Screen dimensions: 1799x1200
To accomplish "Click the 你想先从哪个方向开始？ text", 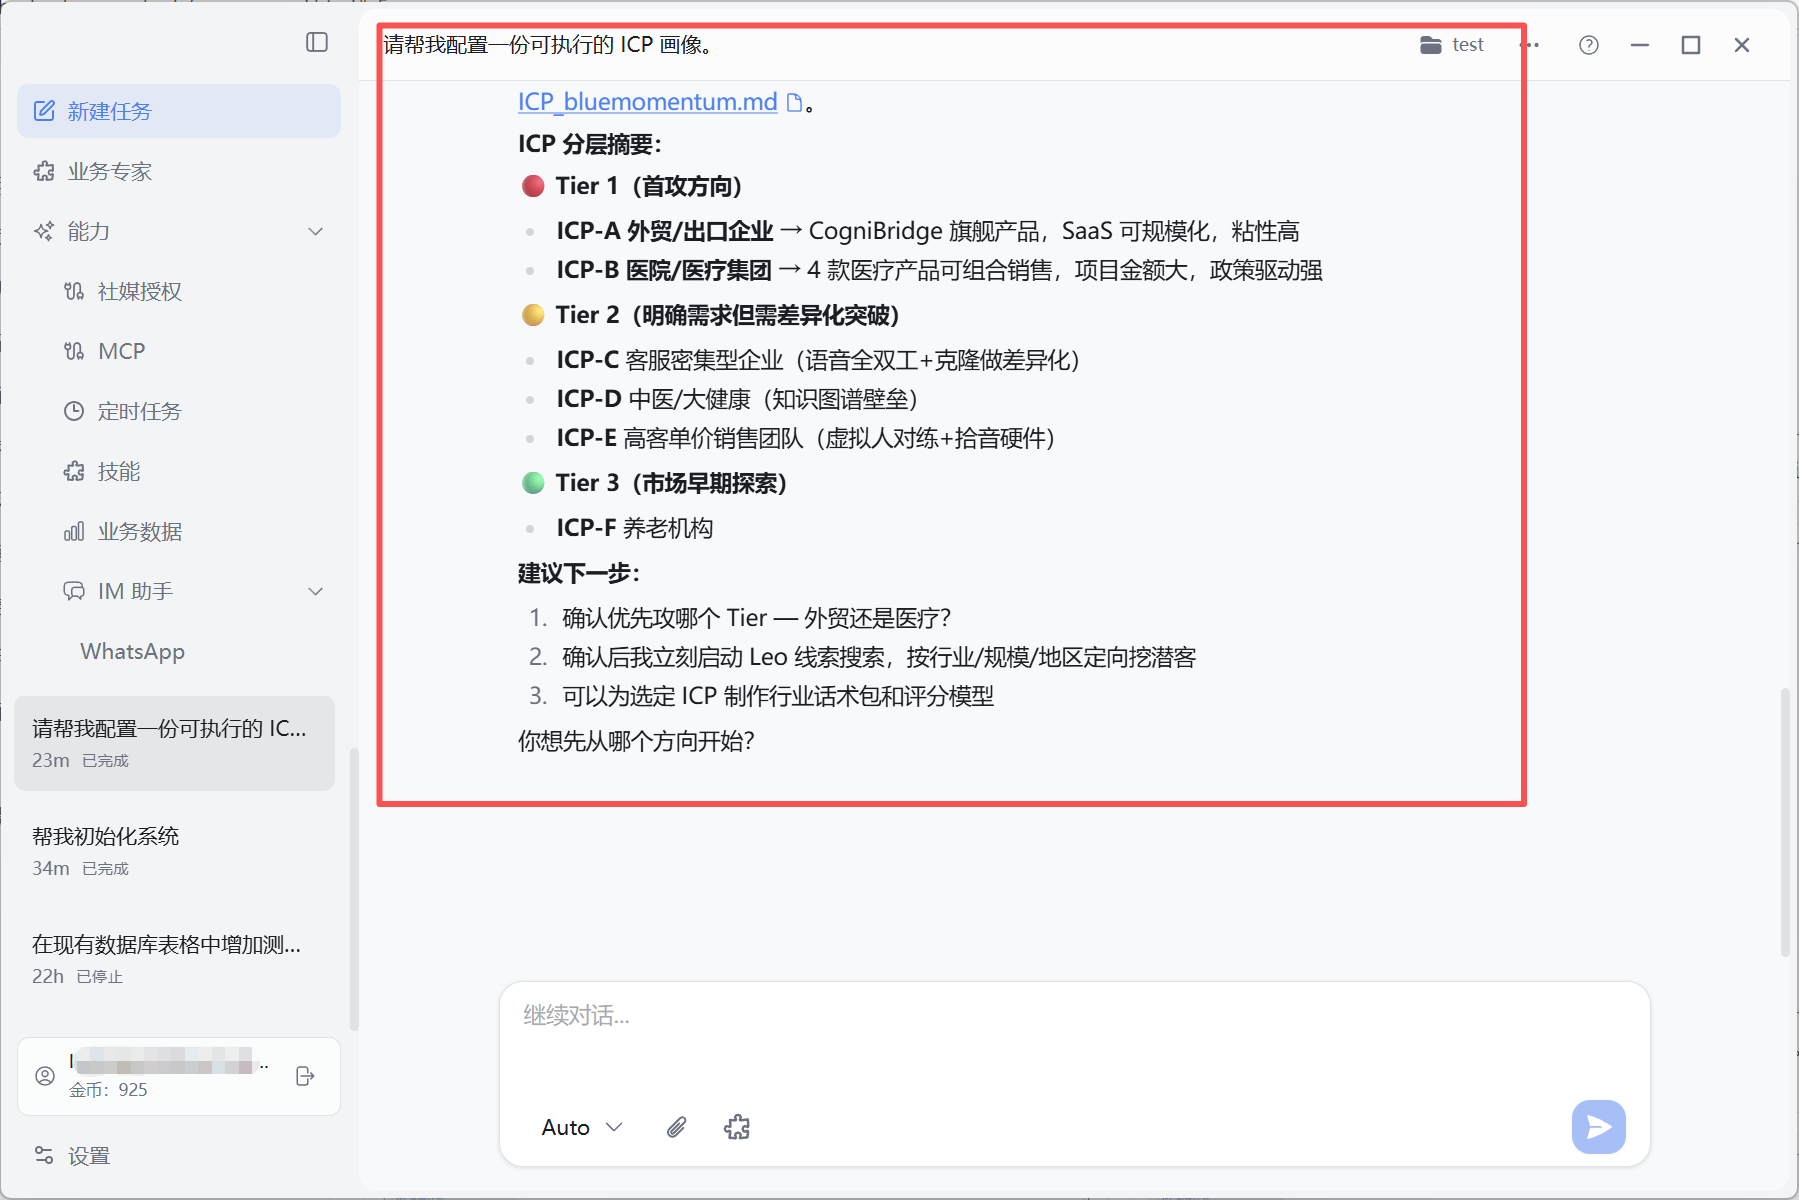I will (x=636, y=741).
